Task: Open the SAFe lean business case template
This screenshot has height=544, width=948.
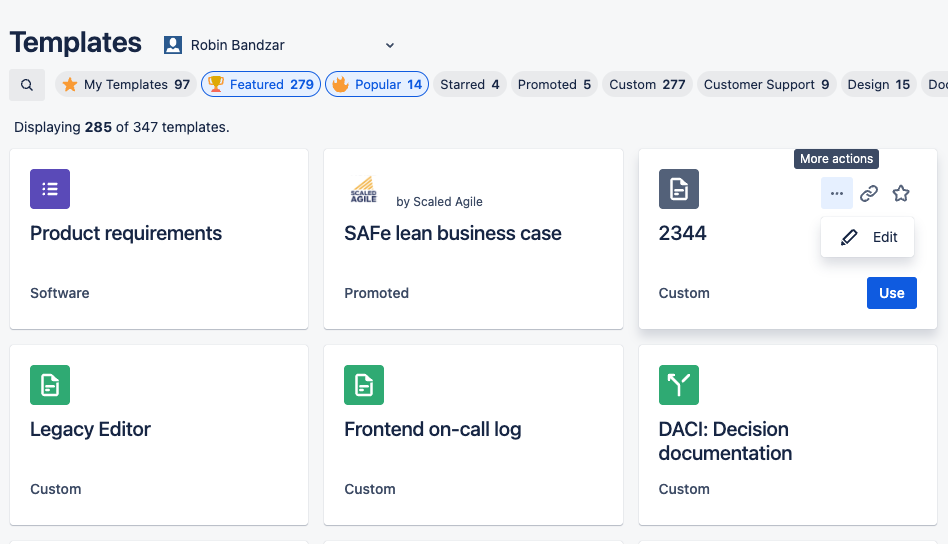Action: [x=453, y=234]
